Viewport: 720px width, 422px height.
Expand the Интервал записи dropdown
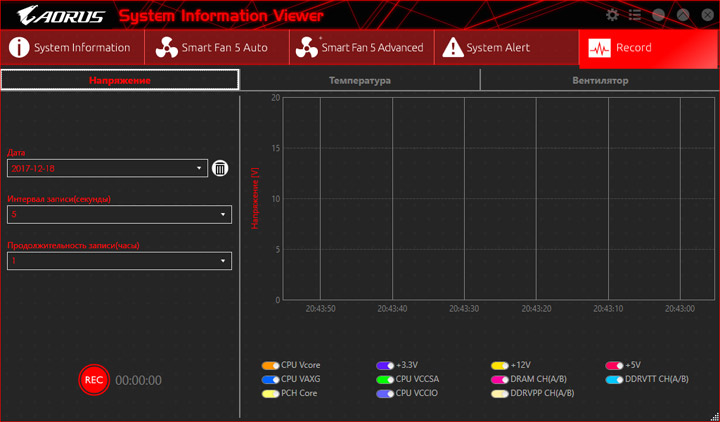point(119,214)
